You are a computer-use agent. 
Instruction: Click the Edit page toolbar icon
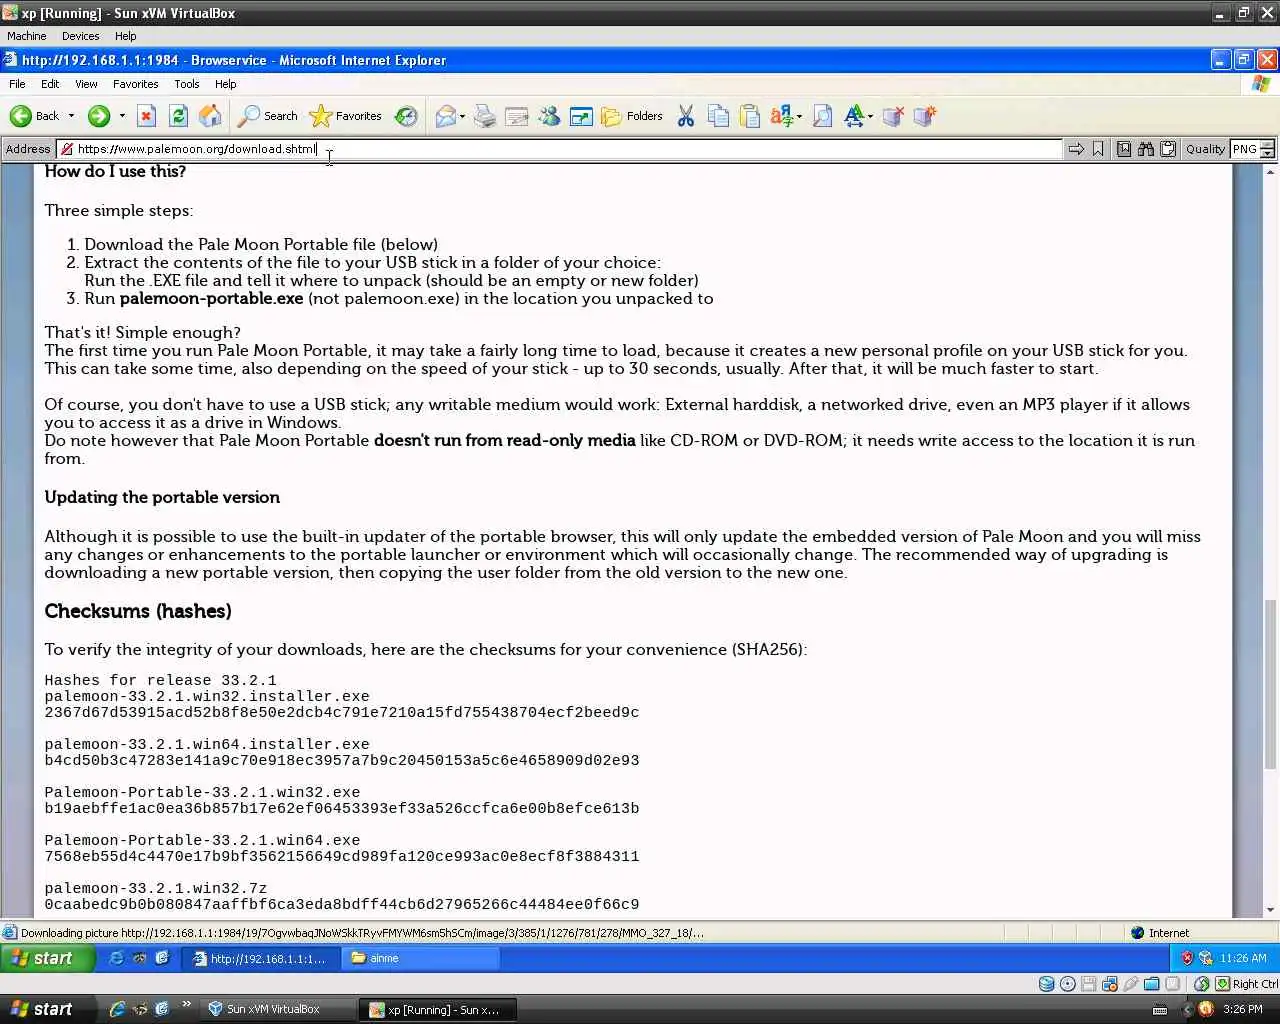pyautogui.click(x=517, y=116)
